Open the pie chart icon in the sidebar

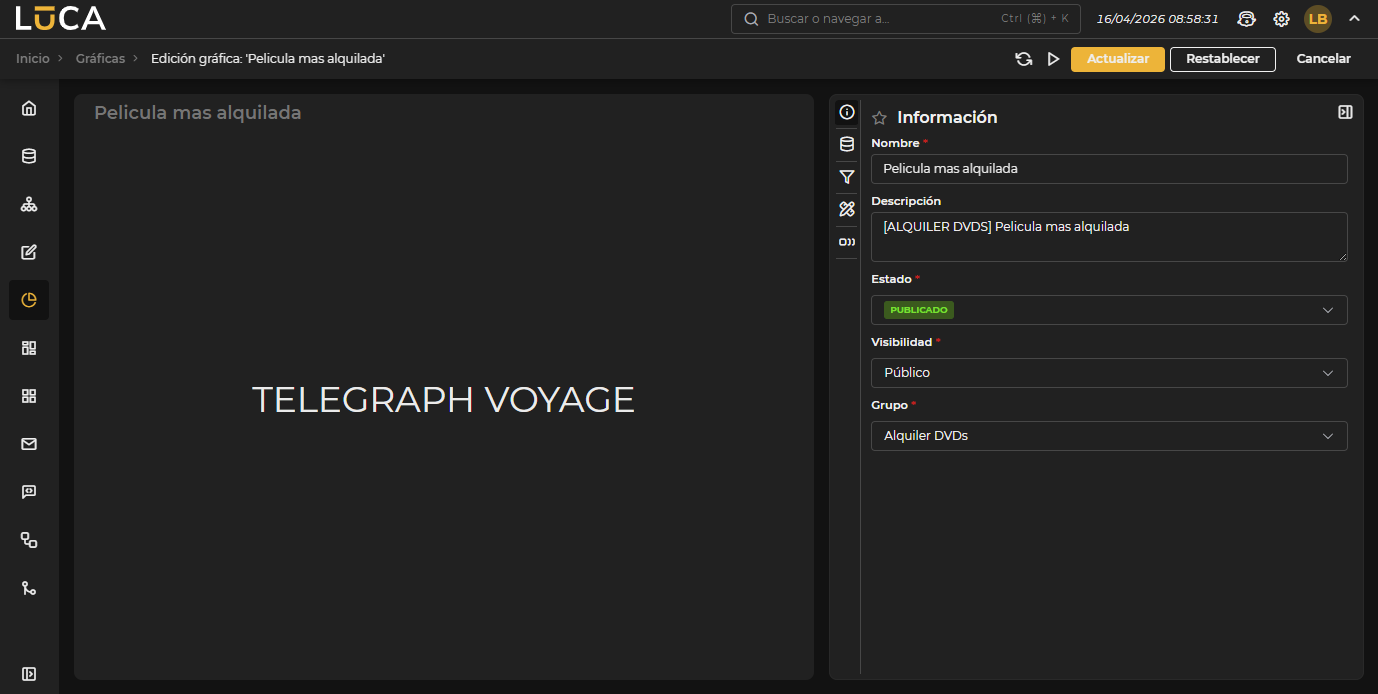[29, 300]
